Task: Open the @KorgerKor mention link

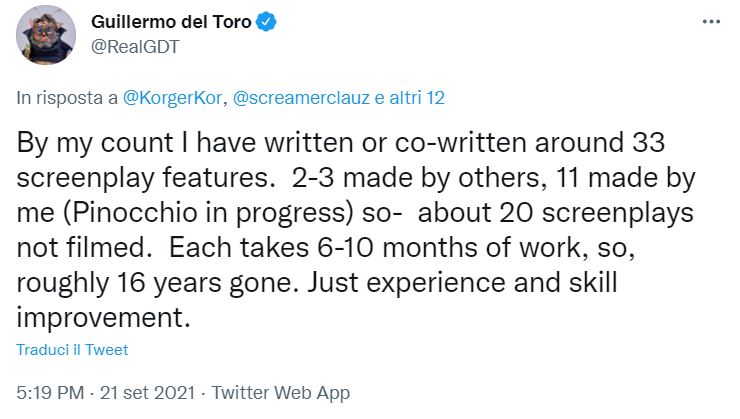Action: pos(172,98)
